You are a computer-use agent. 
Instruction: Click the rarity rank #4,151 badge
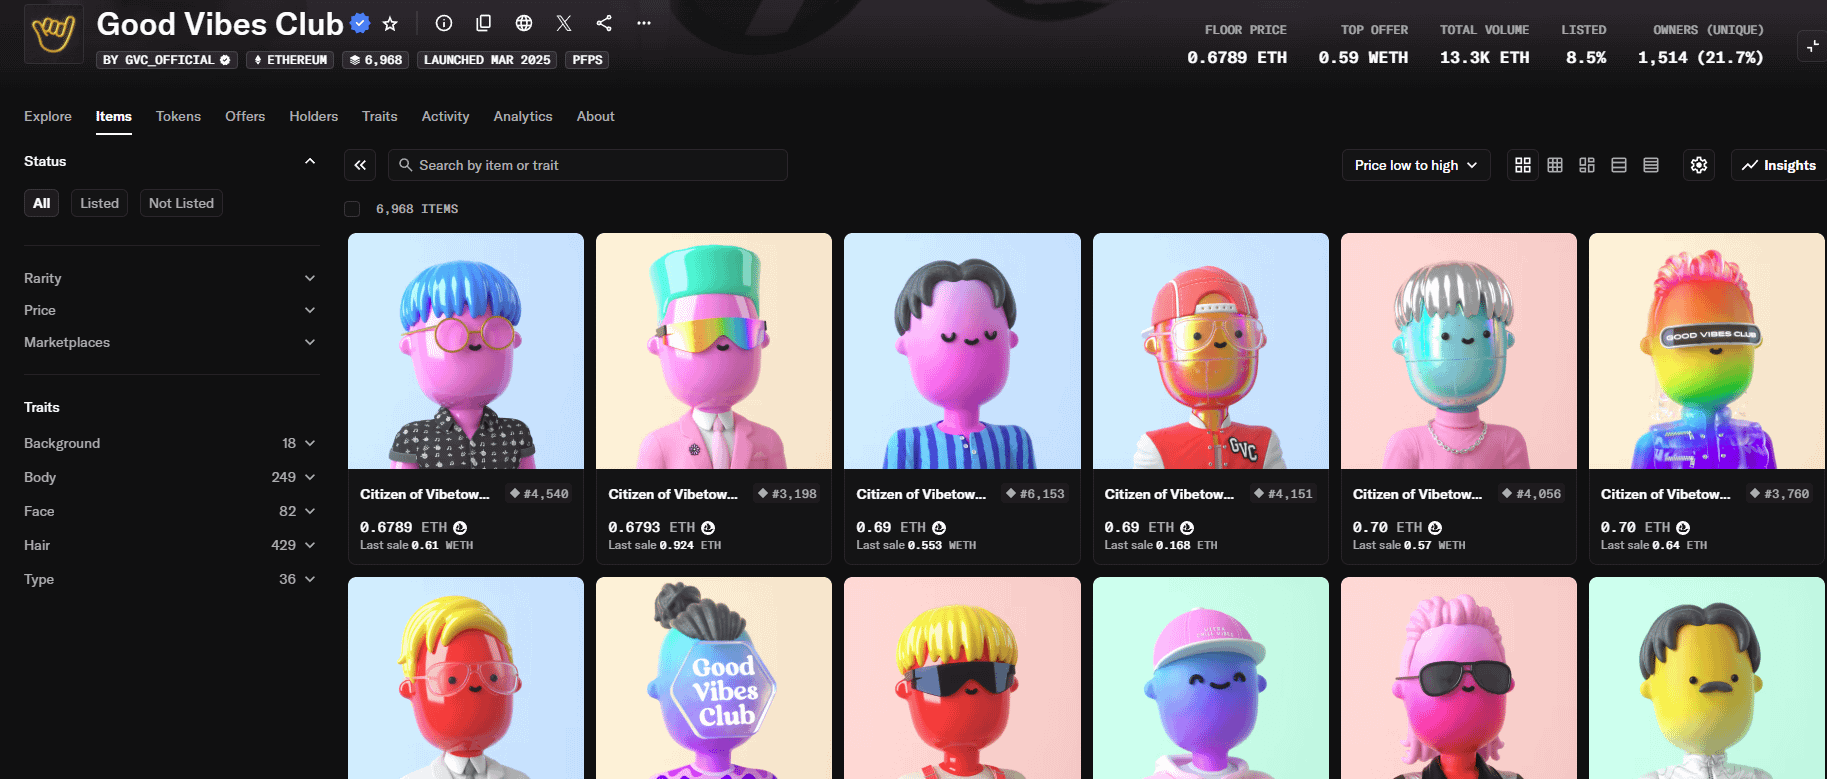[x=1283, y=494]
